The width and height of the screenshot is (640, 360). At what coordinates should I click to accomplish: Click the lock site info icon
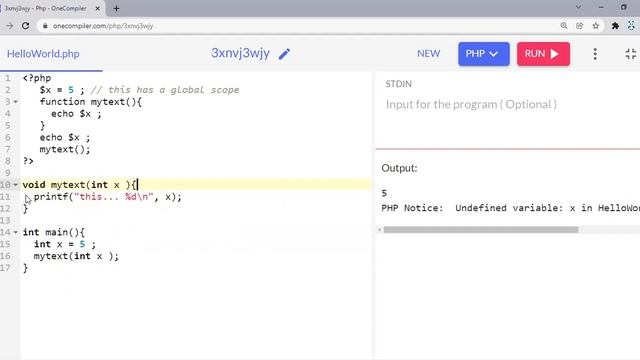point(45,26)
